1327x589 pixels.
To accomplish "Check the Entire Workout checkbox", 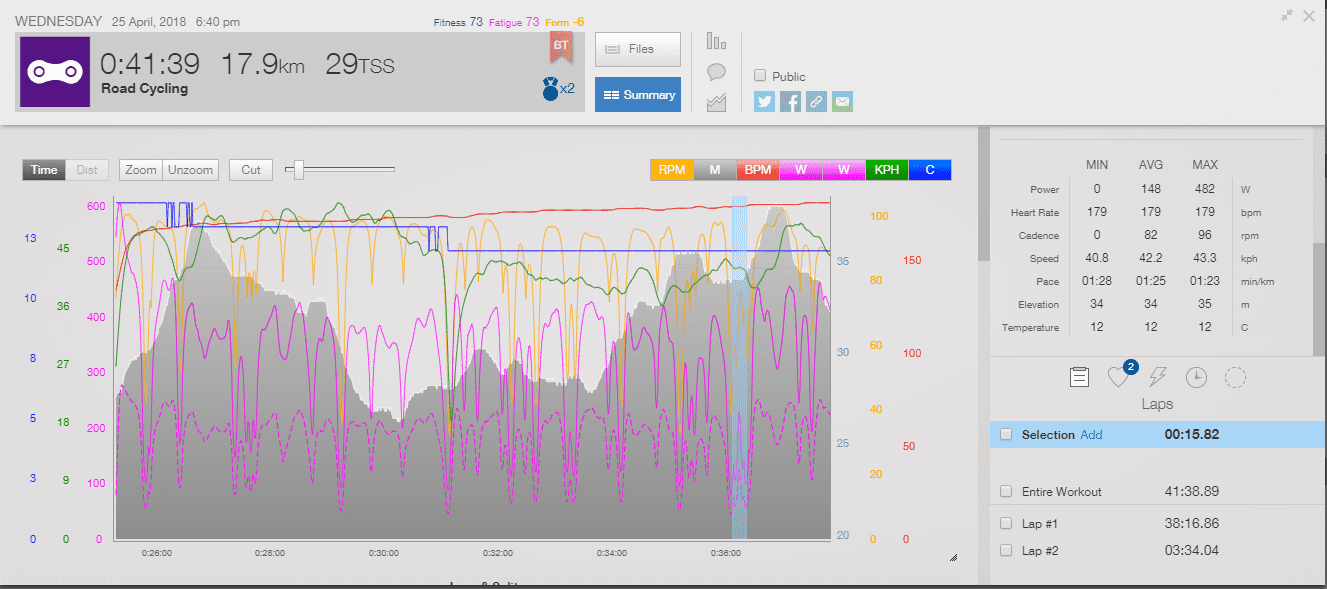I will click(x=1006, y=491).
